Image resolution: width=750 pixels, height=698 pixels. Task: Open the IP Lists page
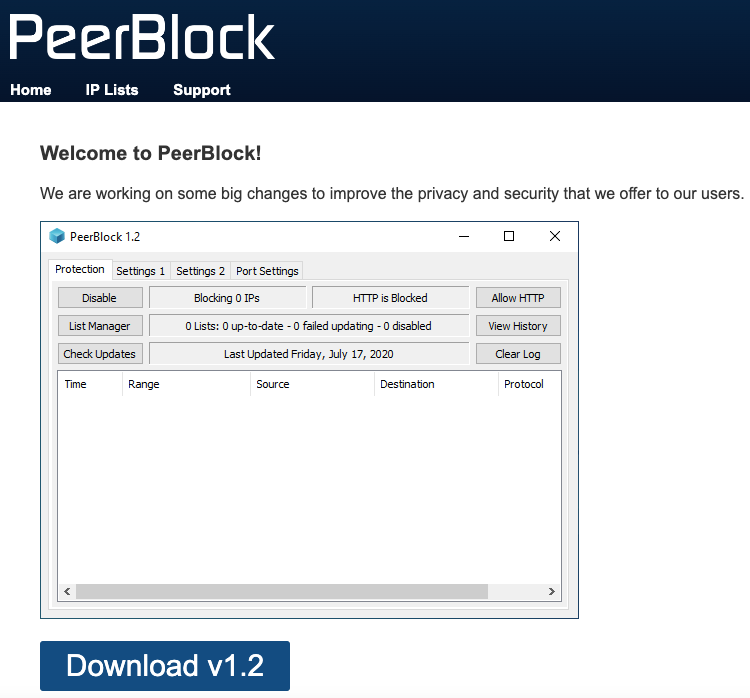[x=112, y=90]
